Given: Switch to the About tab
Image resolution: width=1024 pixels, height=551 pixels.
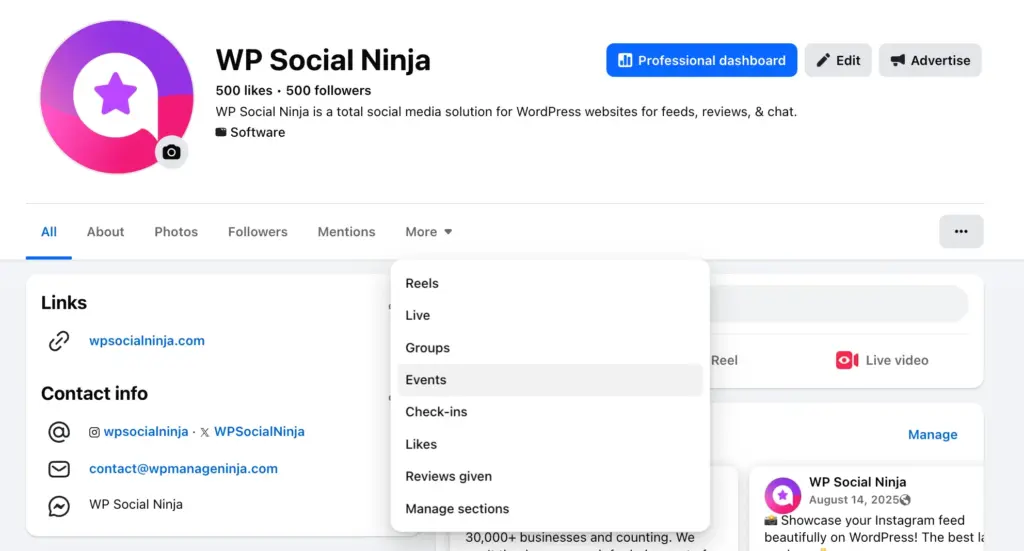Looking at the screenshot, I should tap(105, 232).
